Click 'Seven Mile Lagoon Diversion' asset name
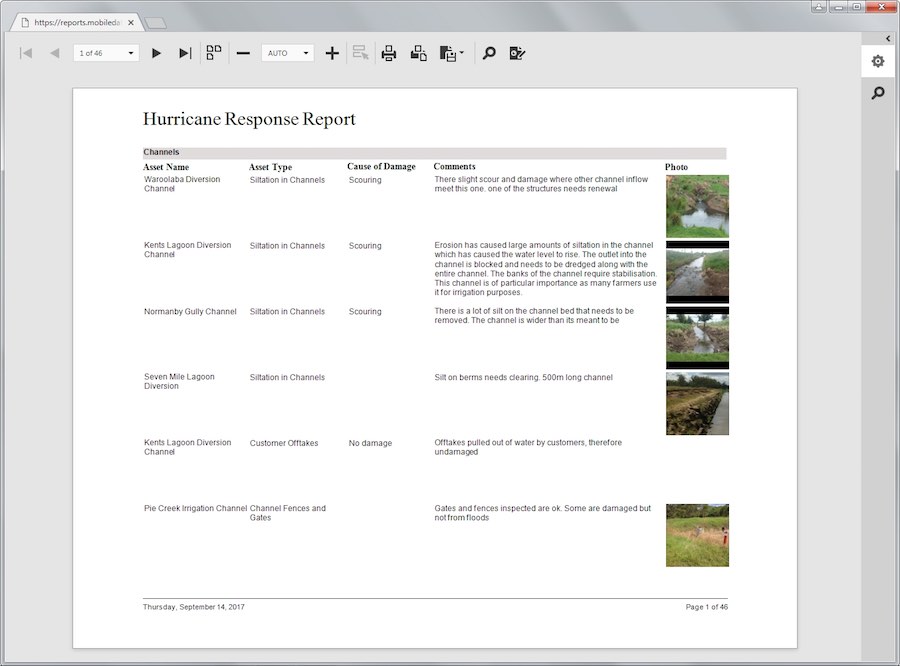 pyautogui.click(x=179, y=381)
